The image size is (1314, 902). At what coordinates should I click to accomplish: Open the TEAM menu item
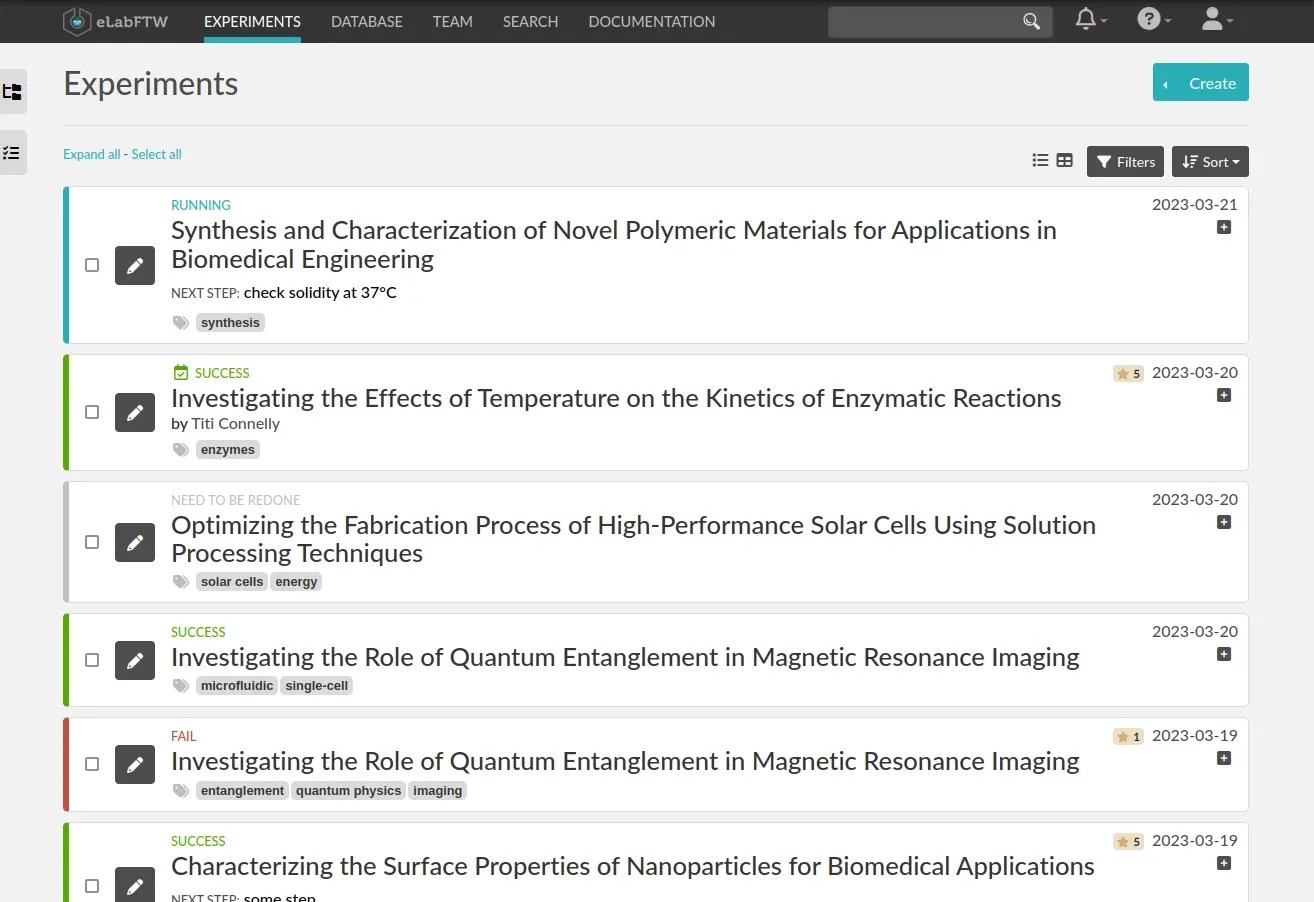(452, 21)
